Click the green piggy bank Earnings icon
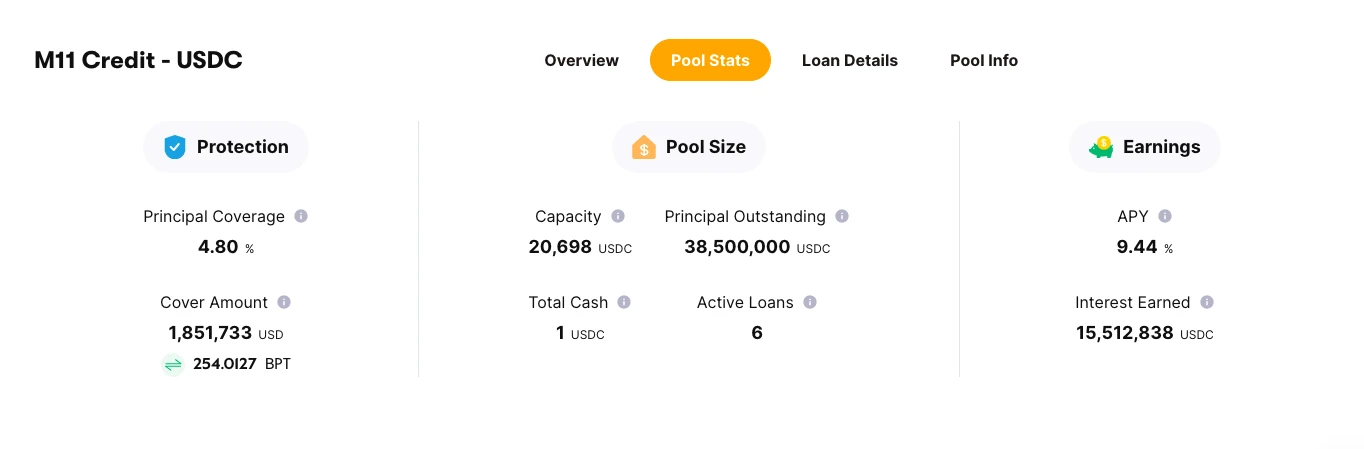This screenshot has height=449, width=1364. pos(1102,147)
